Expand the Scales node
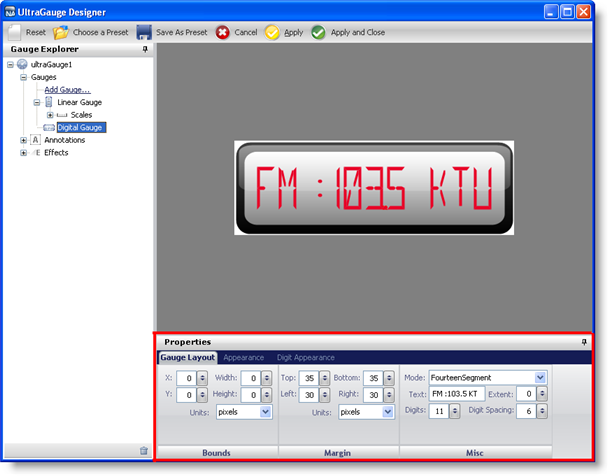Image resolution: width=609 pixels, height=476 pixels. coord(50,115)
